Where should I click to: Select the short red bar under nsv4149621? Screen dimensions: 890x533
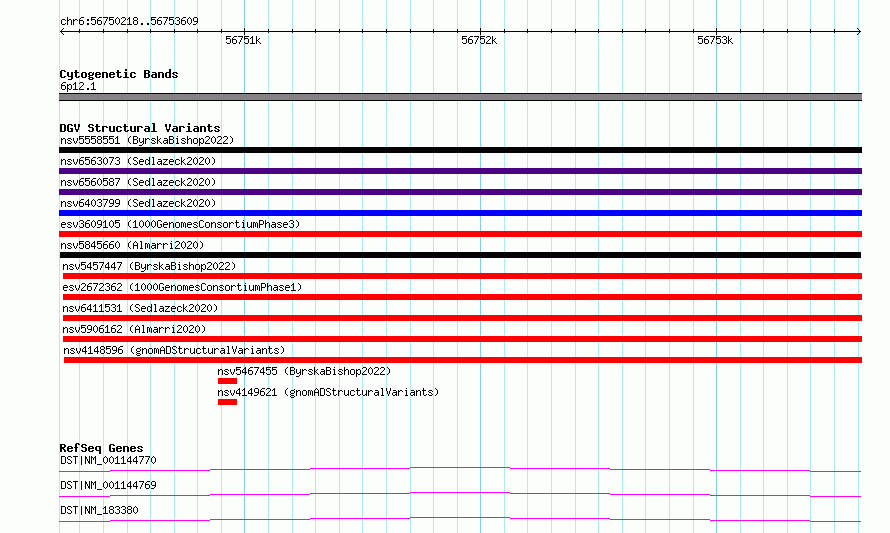(227, 402)
